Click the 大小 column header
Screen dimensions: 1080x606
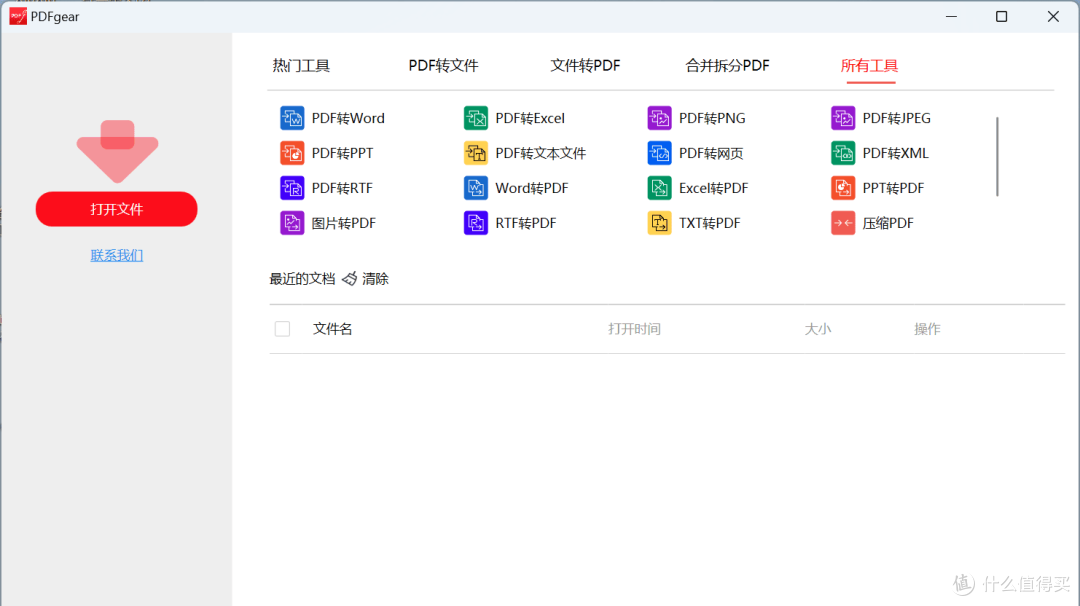coord(818,329)
